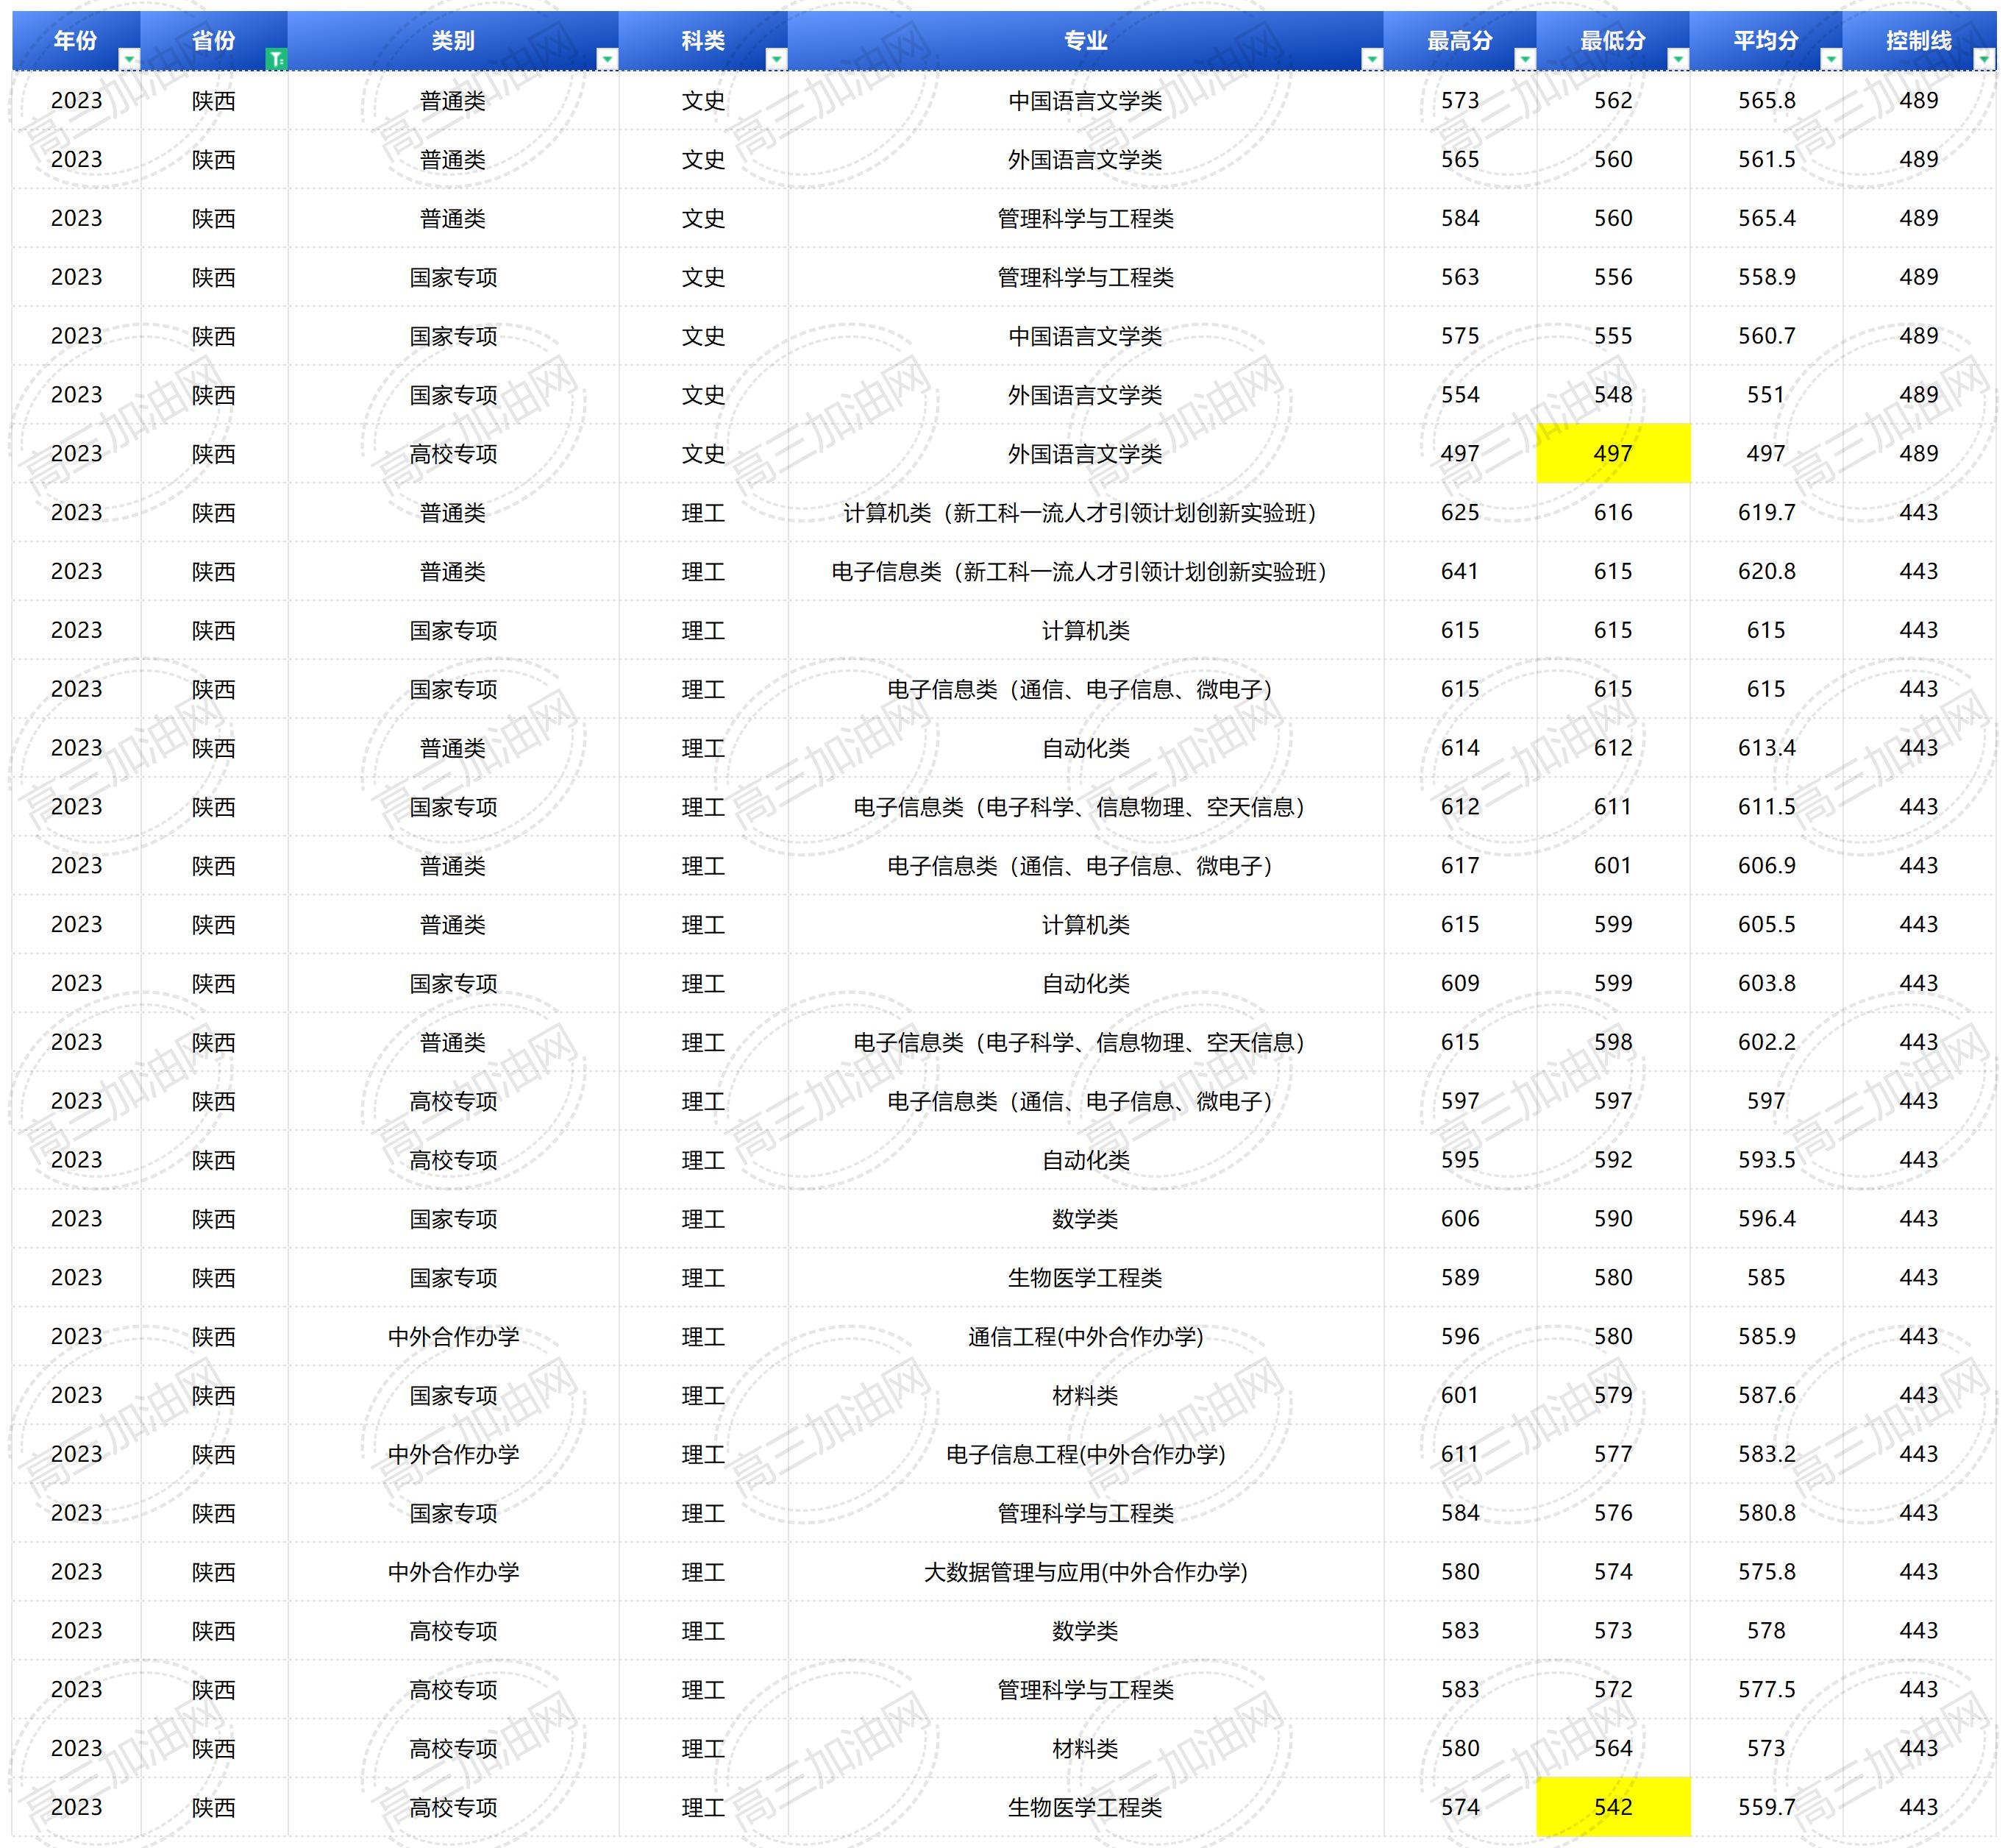Open the 年份 column filter dropdown
Viewport: 2008px width, 1848px height.
(x=129, y=60)
